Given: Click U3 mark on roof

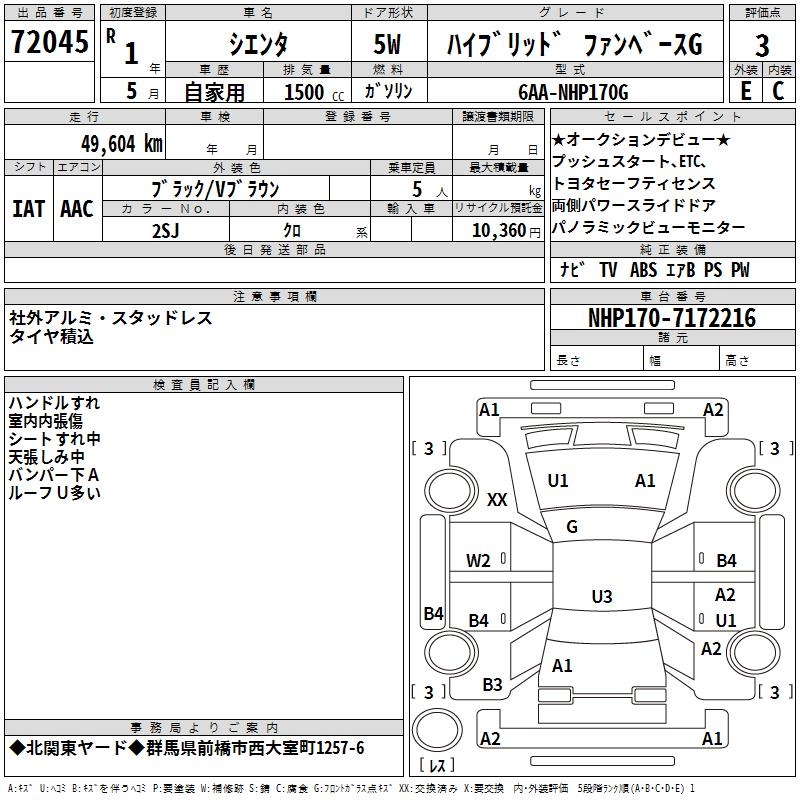Looking at the screenshot, I should point(602,596).
